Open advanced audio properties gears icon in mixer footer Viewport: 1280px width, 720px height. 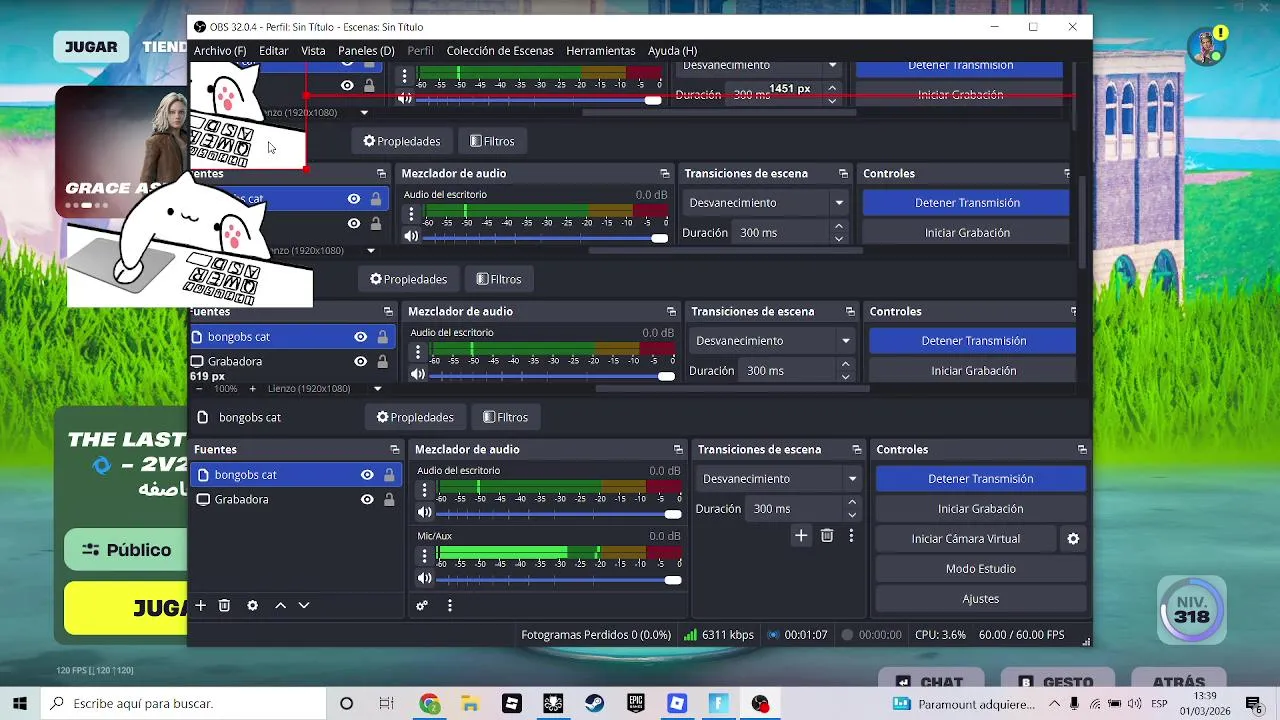[x=422, y=605]
